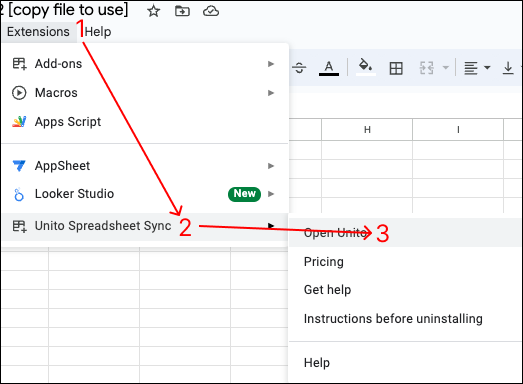Select column H header
523x384 pixels.
[367, 129]
